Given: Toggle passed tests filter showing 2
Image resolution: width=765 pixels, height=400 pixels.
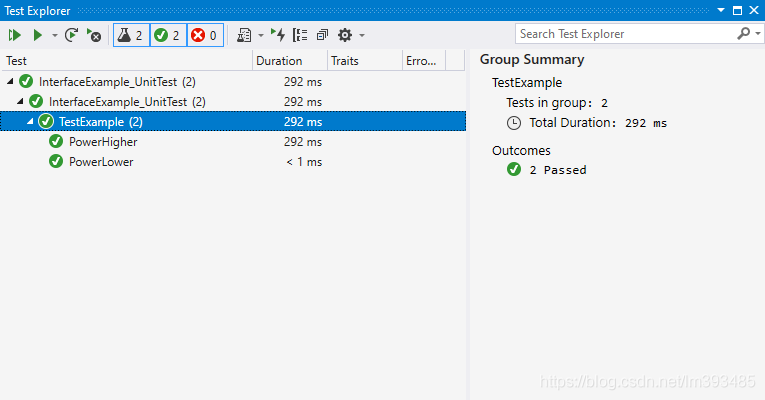Looking at the screenshot, I should [168, 35].
